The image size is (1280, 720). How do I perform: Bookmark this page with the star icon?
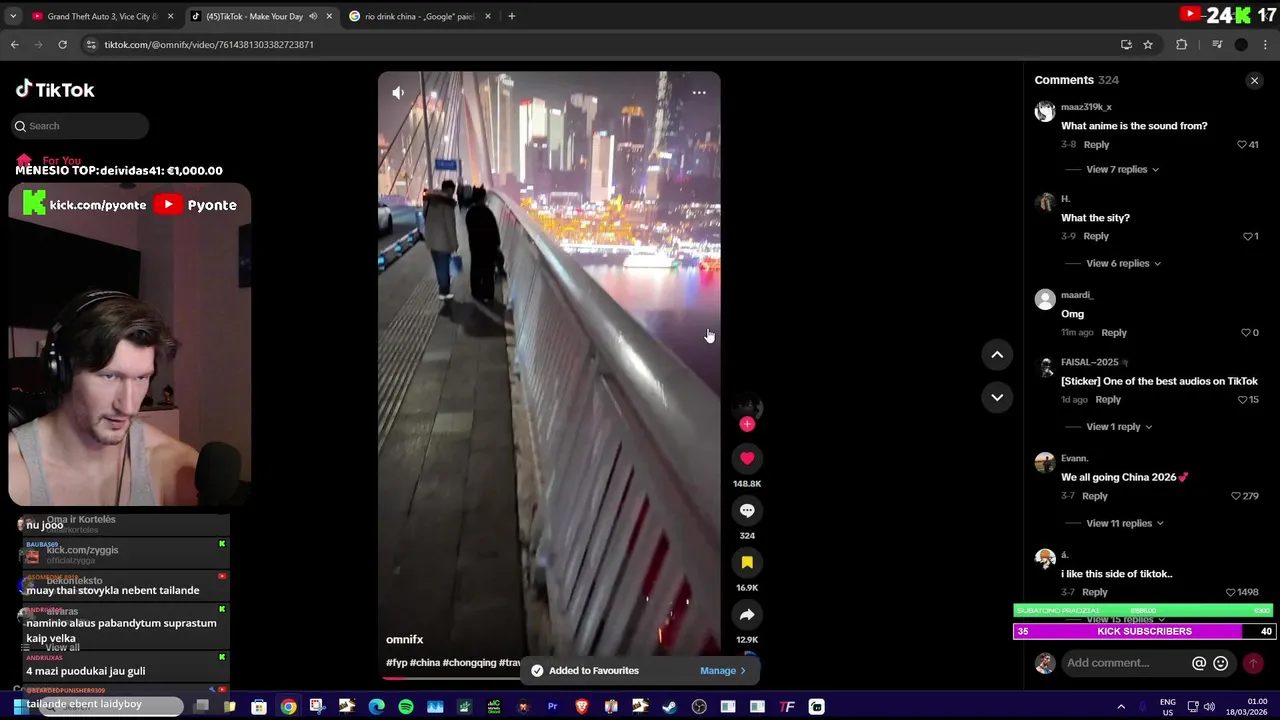(x=1148, y=44)
